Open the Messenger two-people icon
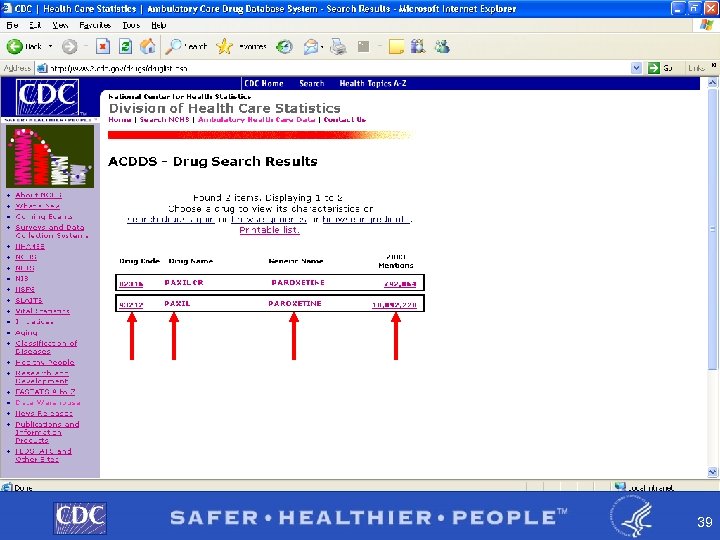 pyautogui.click(x=442, y=46)
